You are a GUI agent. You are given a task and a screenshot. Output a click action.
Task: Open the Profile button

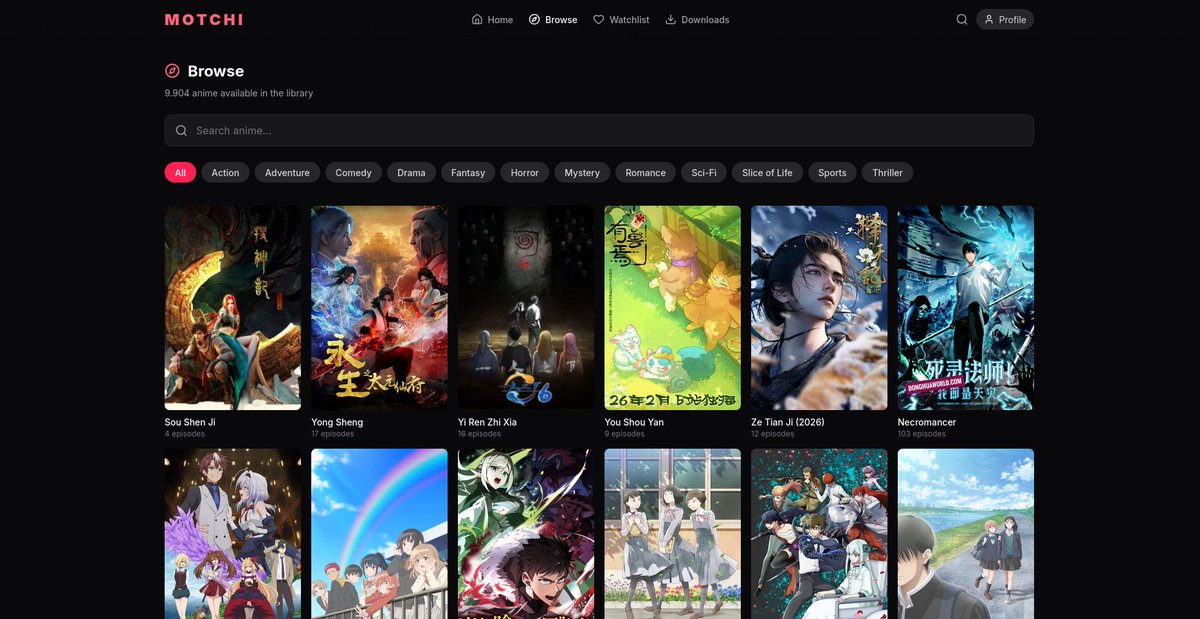point(1005,19)
